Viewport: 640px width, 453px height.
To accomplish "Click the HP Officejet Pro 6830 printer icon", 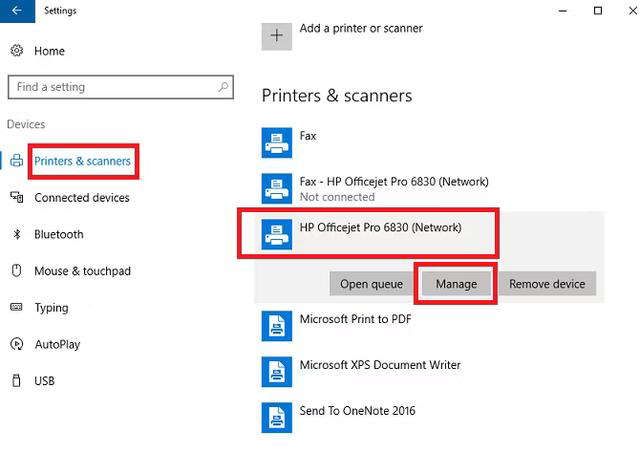I will click(x=277, y=234).
